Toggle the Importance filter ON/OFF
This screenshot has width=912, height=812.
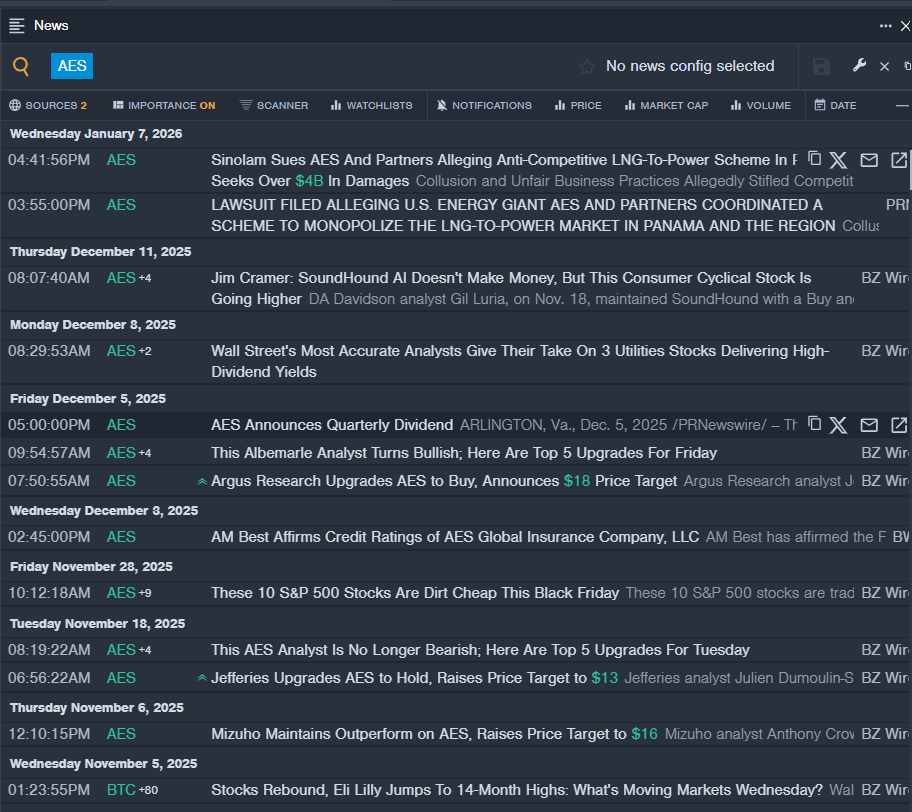(164, 105)
